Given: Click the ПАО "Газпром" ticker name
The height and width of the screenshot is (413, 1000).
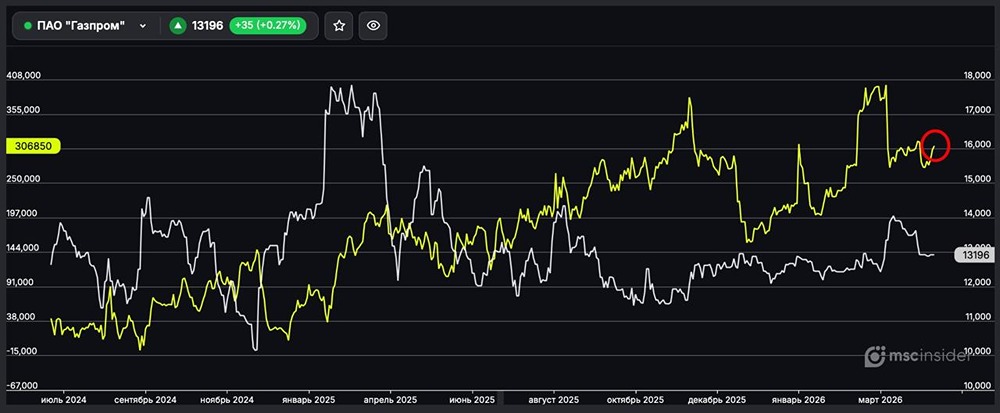Looking at the screenshot, I should pos(82,26).
